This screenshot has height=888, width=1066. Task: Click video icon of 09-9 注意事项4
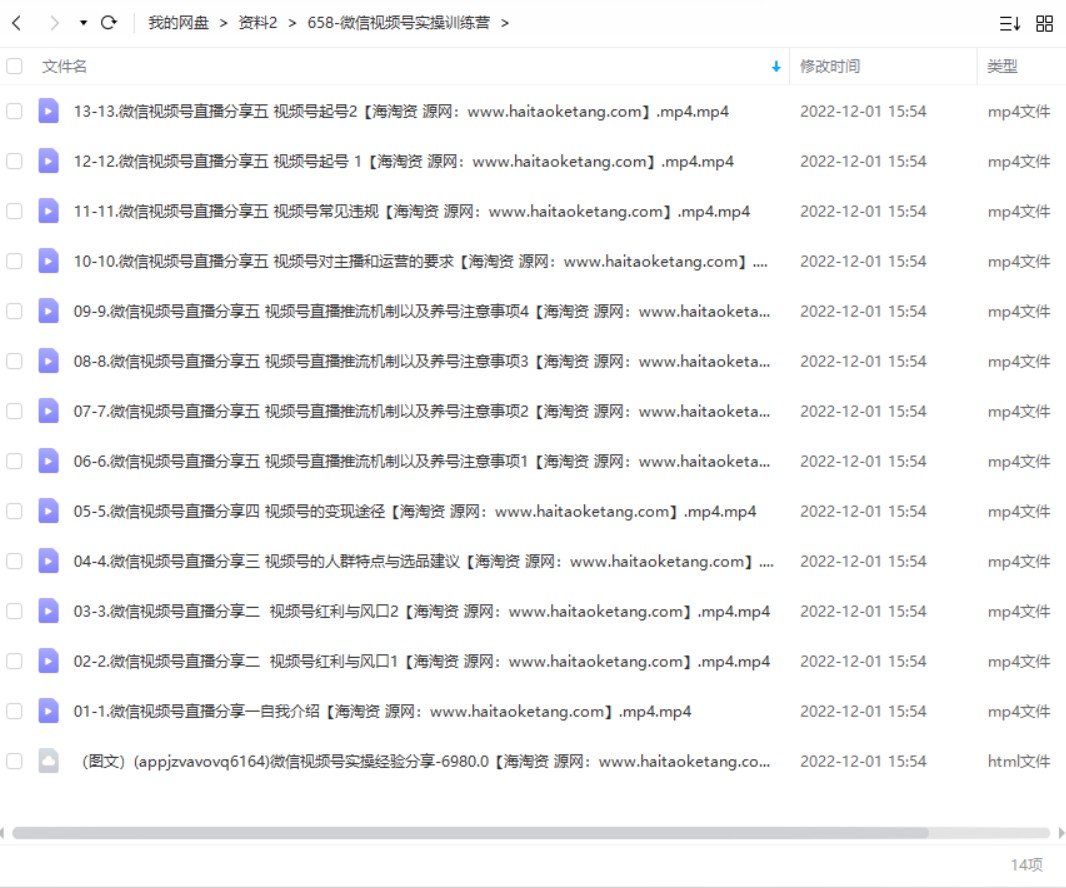[48, 311]
